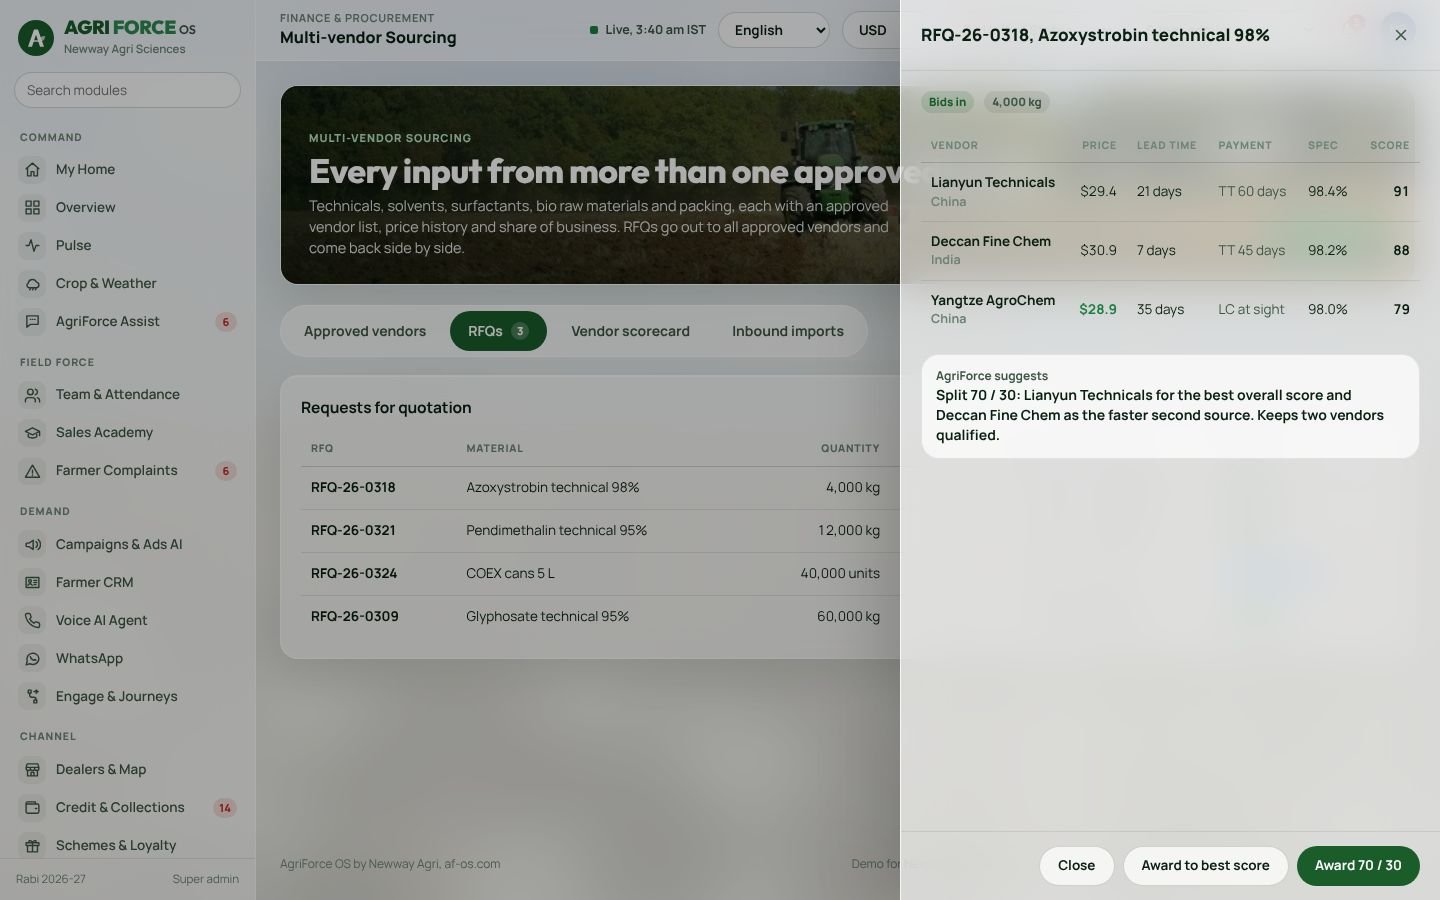Click the Close button in panel footer
1440x900 pixels.
tap(1076, 866)
